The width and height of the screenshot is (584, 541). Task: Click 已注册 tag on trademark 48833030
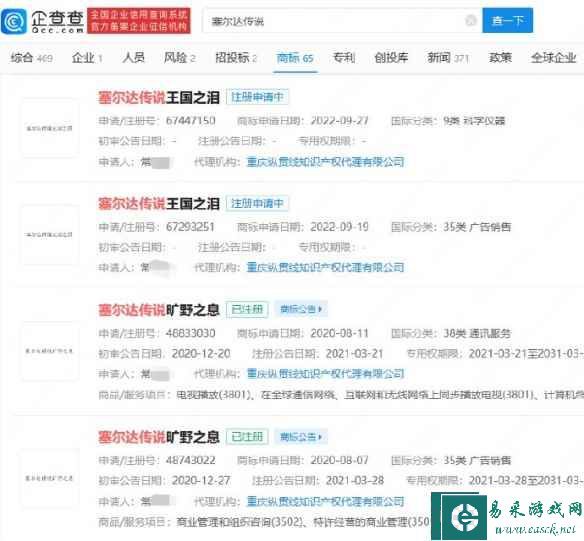point(247,309)
